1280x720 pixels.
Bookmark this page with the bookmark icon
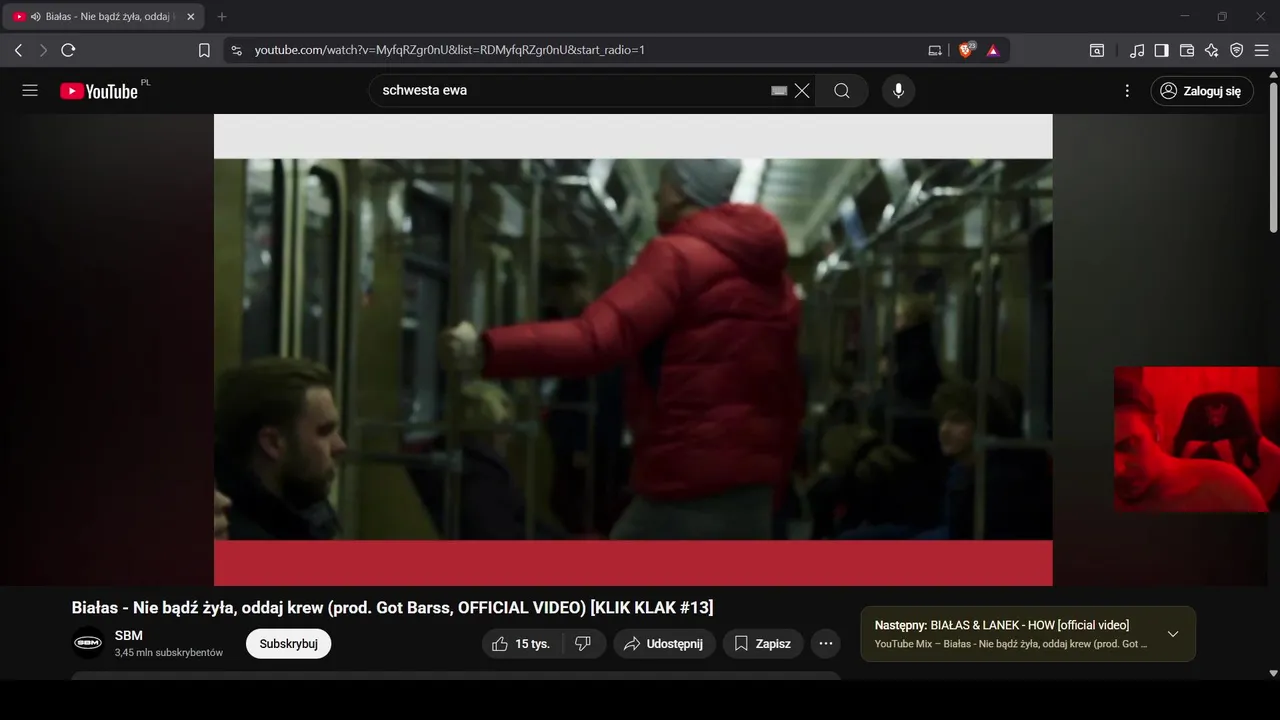click(204, 50)
